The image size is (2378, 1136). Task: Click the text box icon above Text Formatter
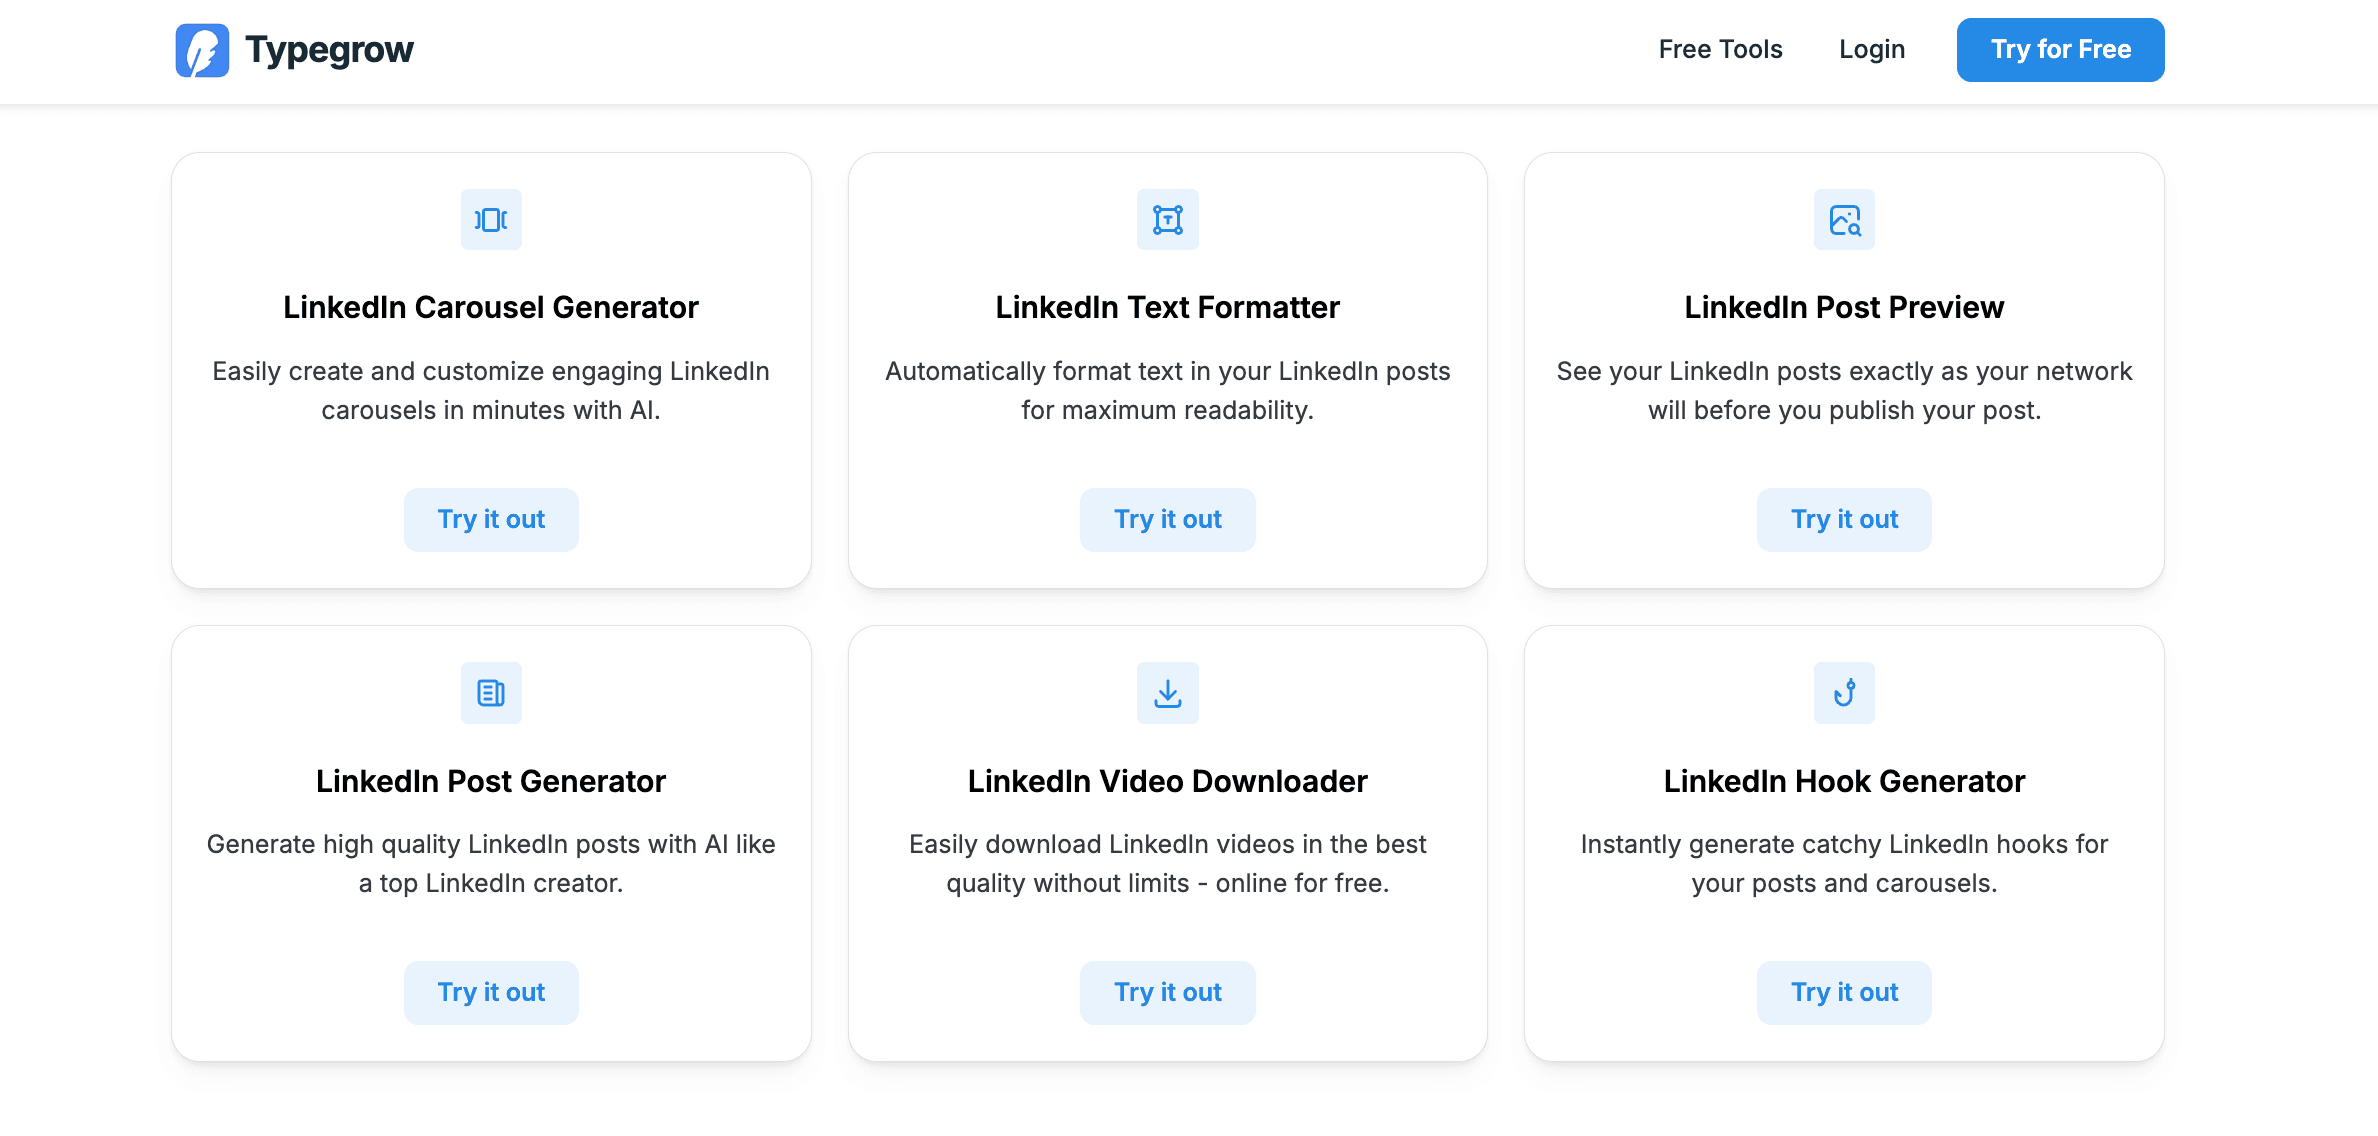click(x=1168, y=219)
